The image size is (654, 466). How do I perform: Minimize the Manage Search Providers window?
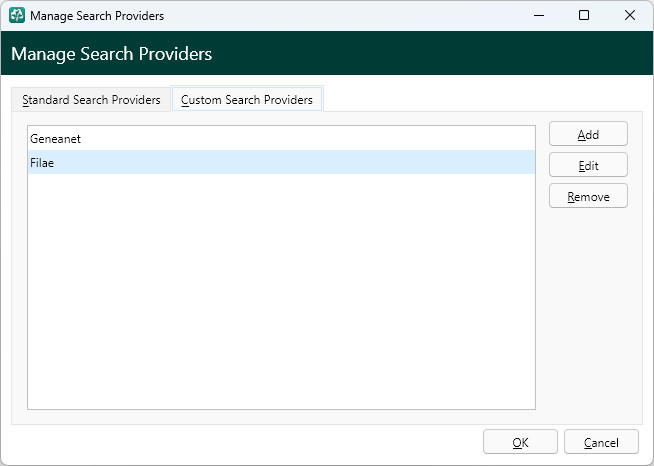tap(539, 15)
